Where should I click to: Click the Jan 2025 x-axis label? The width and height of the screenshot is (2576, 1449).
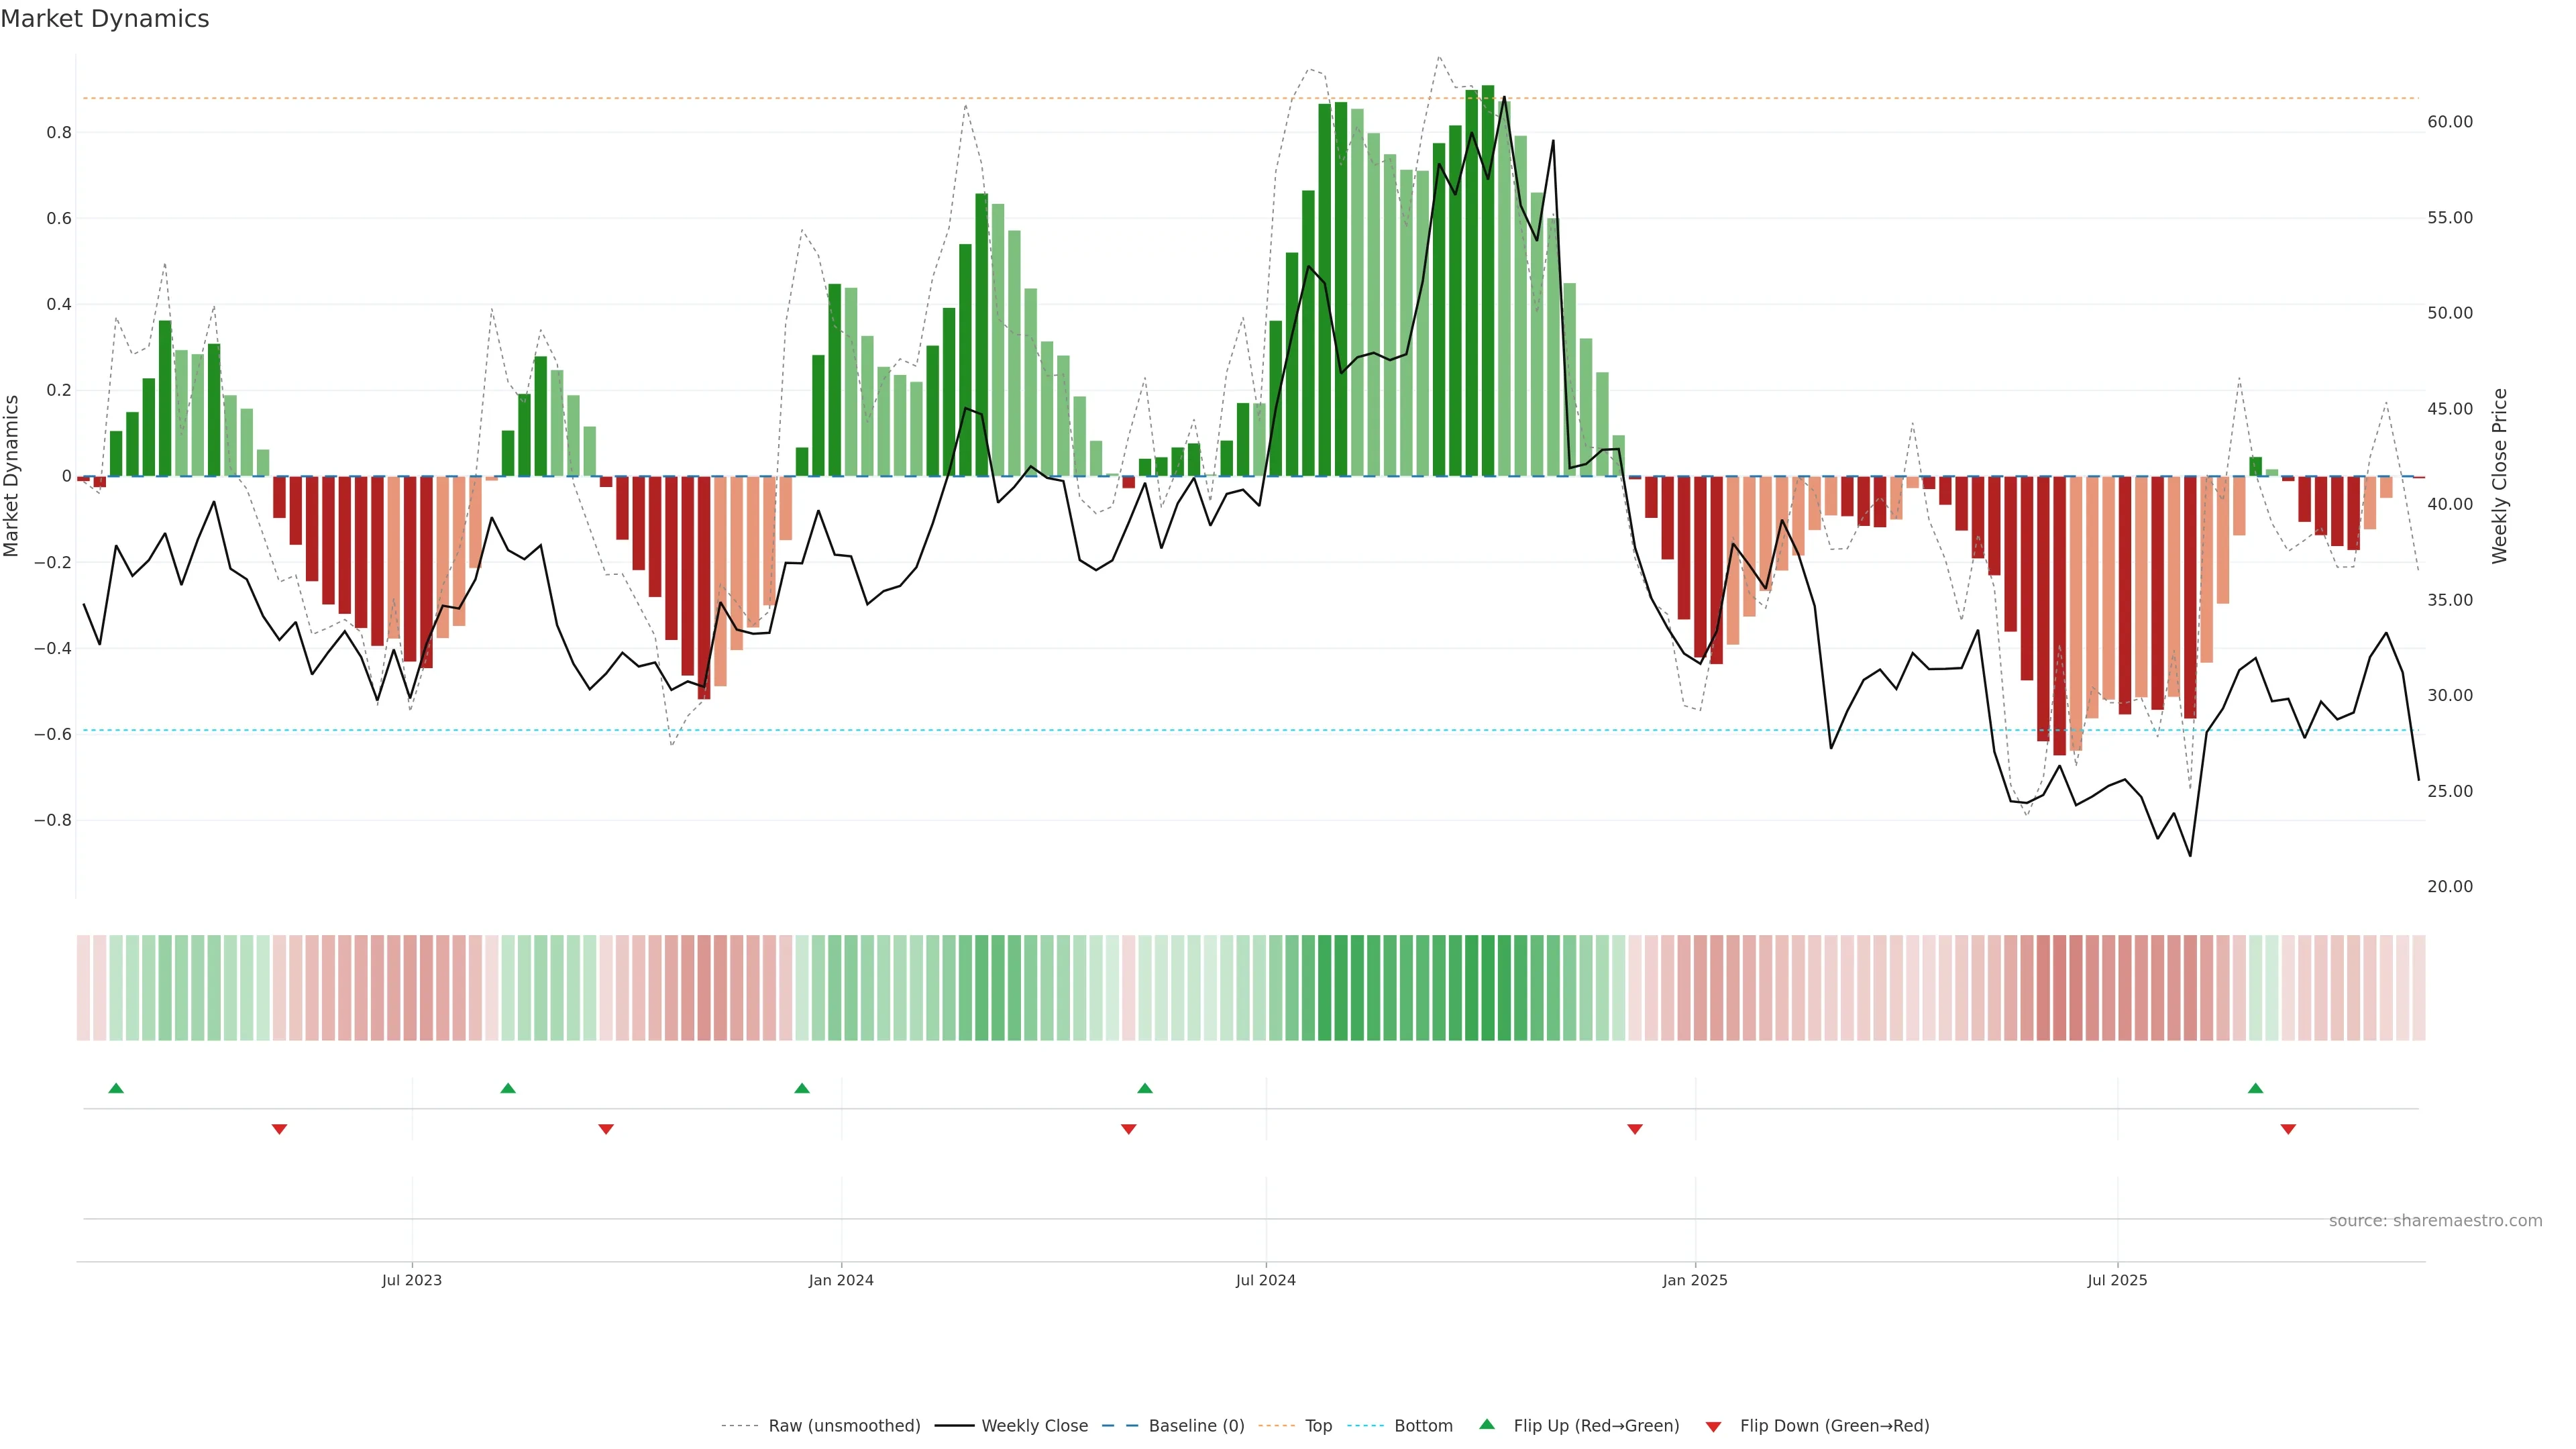[1695, 1280]
